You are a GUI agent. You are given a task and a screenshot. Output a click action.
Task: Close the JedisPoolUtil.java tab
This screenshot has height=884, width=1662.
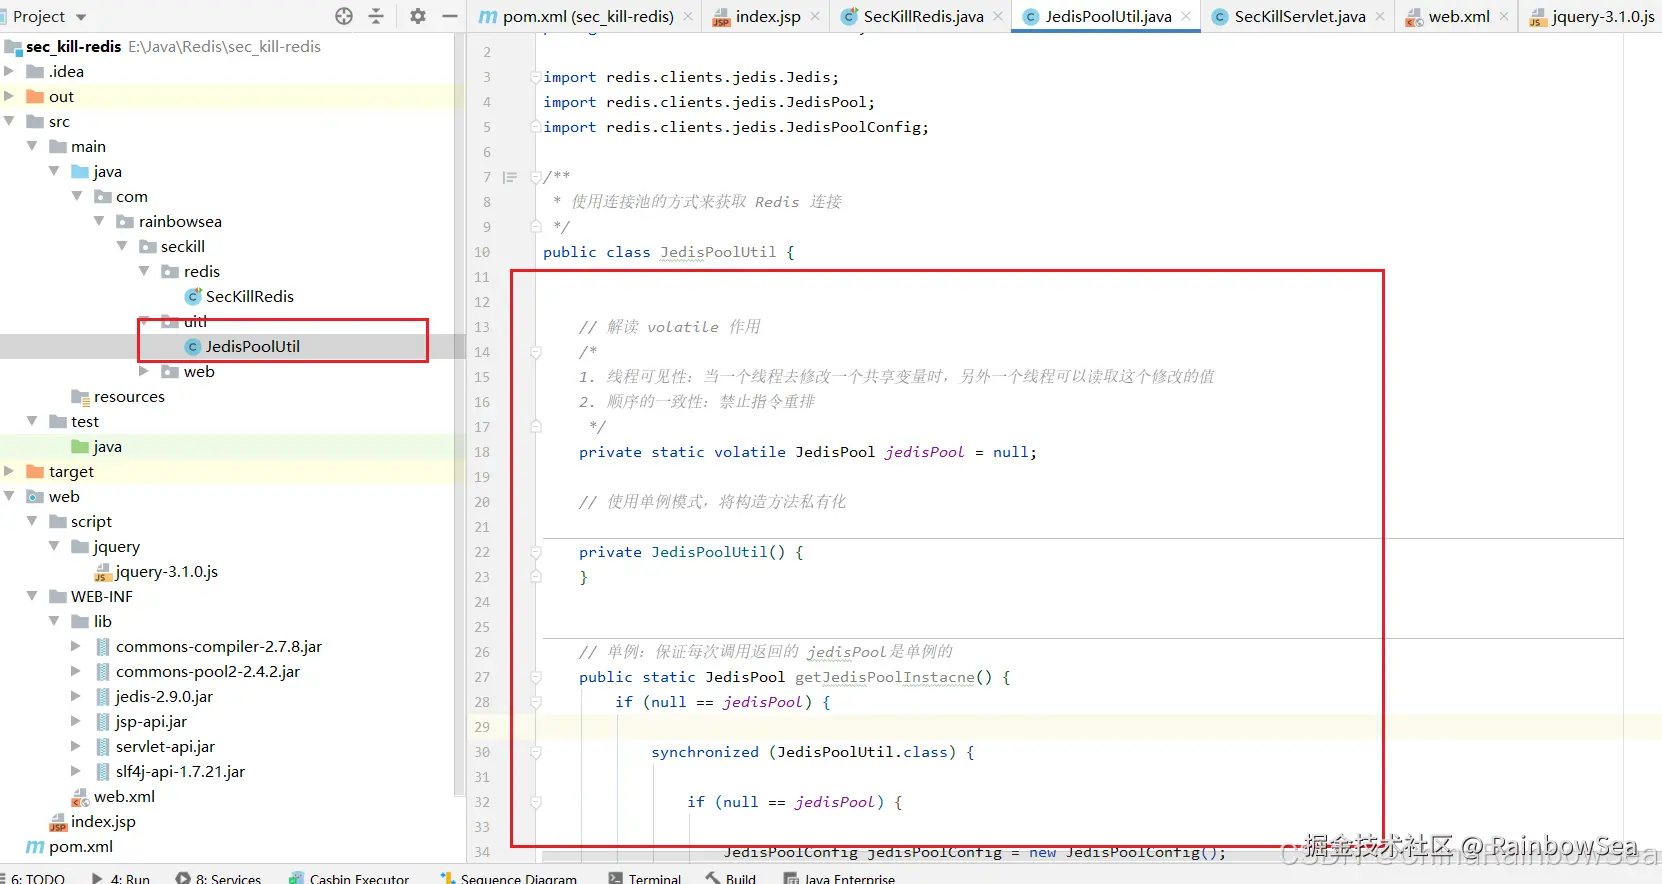[x=1186, y=16]
